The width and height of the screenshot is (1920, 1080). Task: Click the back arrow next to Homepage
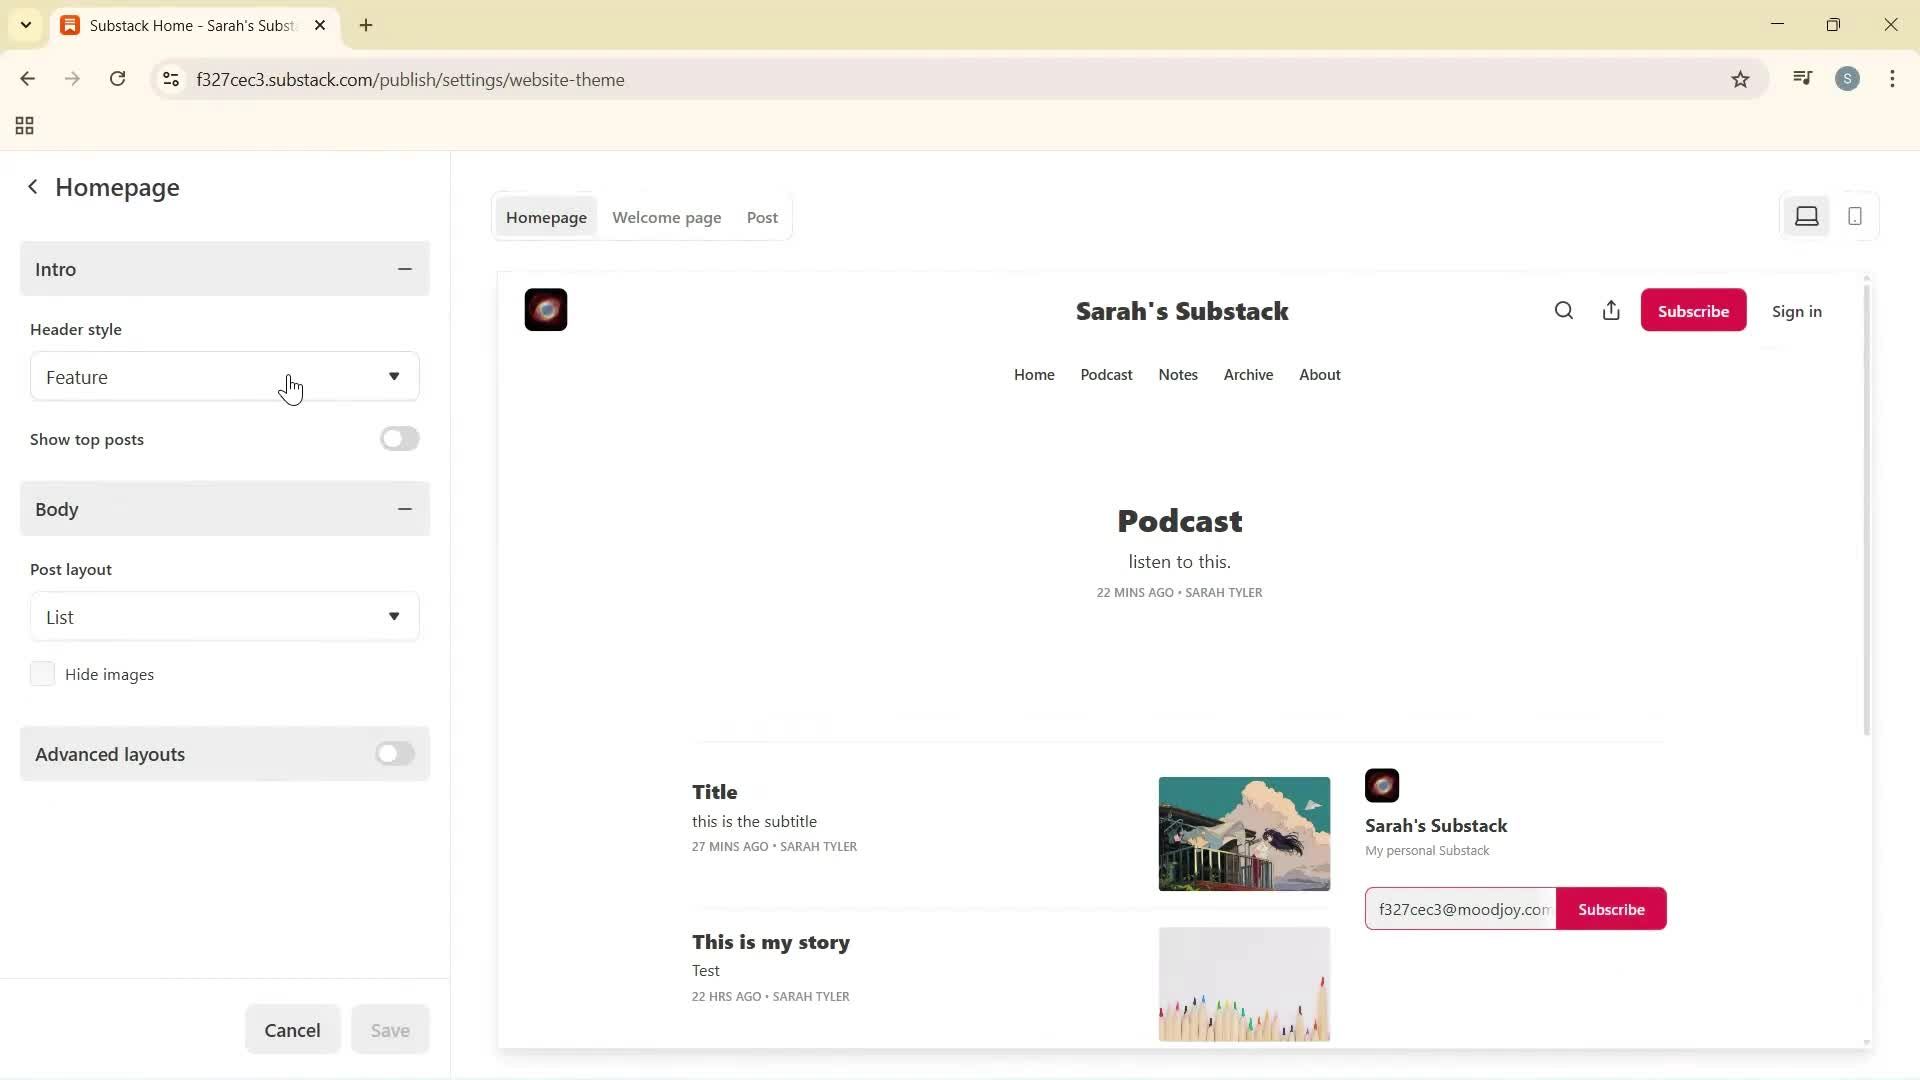coord(33,187)
